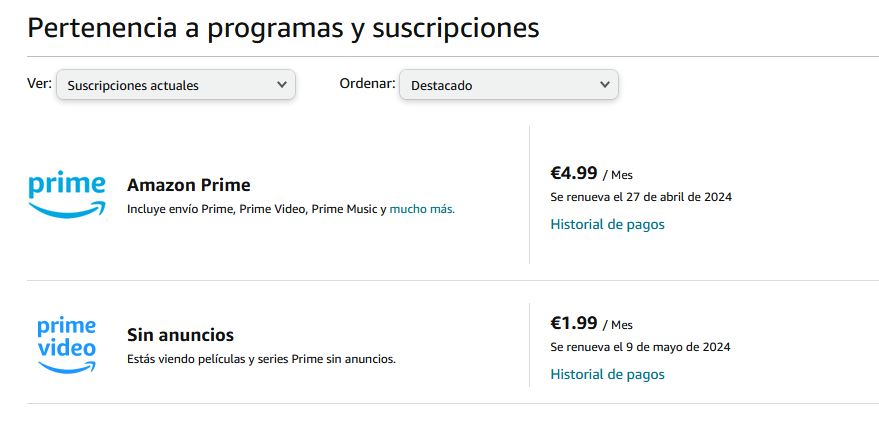Open Historial de pagos for Sin anuncios
Image resolution: width=879 pixels, height=426 pixels.
(x=607, y=374)
